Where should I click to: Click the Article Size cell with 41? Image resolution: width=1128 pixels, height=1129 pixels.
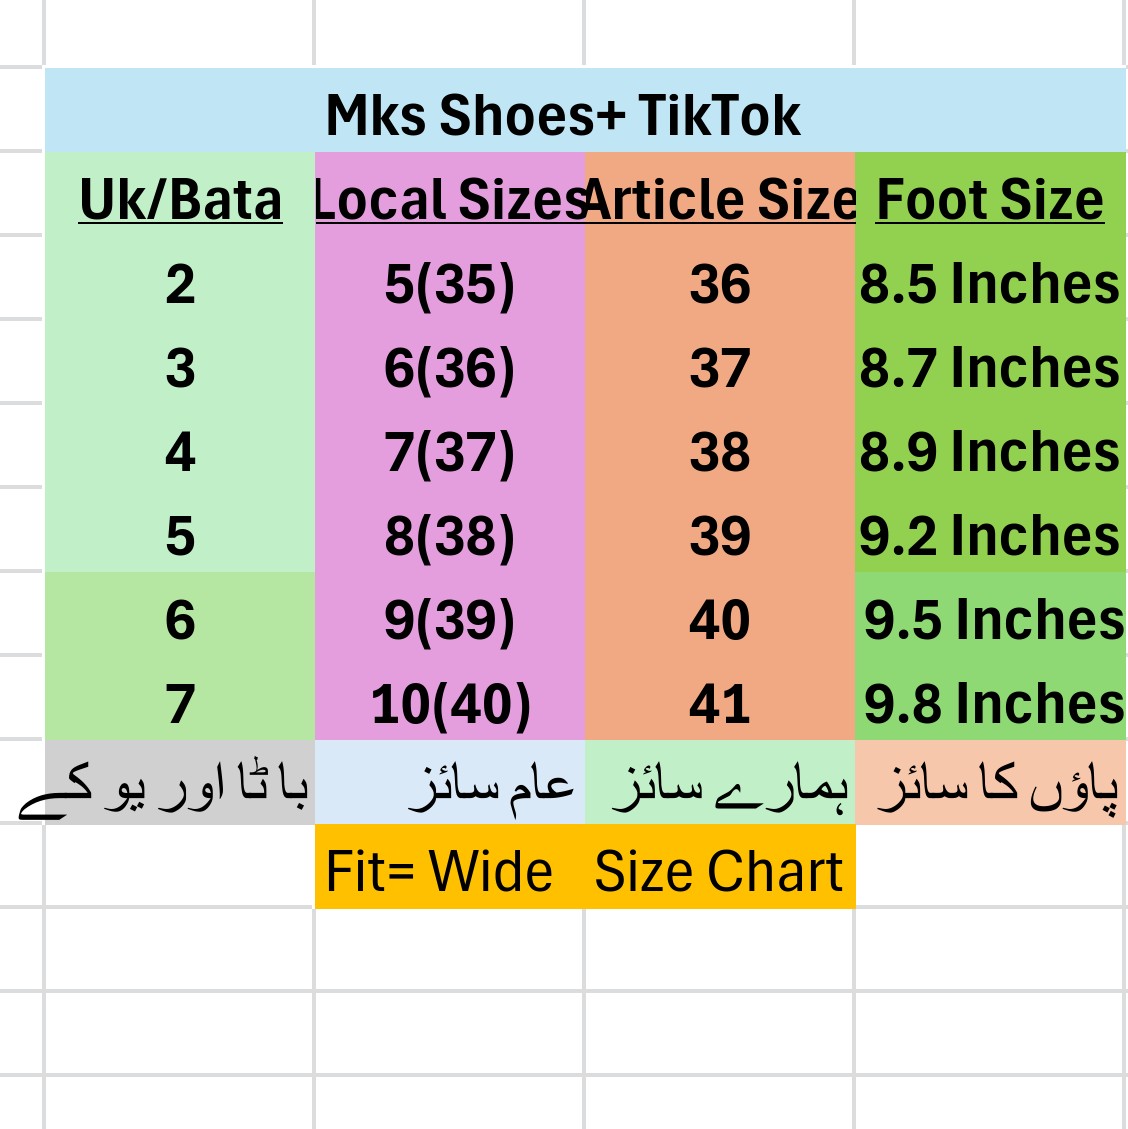point(719,704)
